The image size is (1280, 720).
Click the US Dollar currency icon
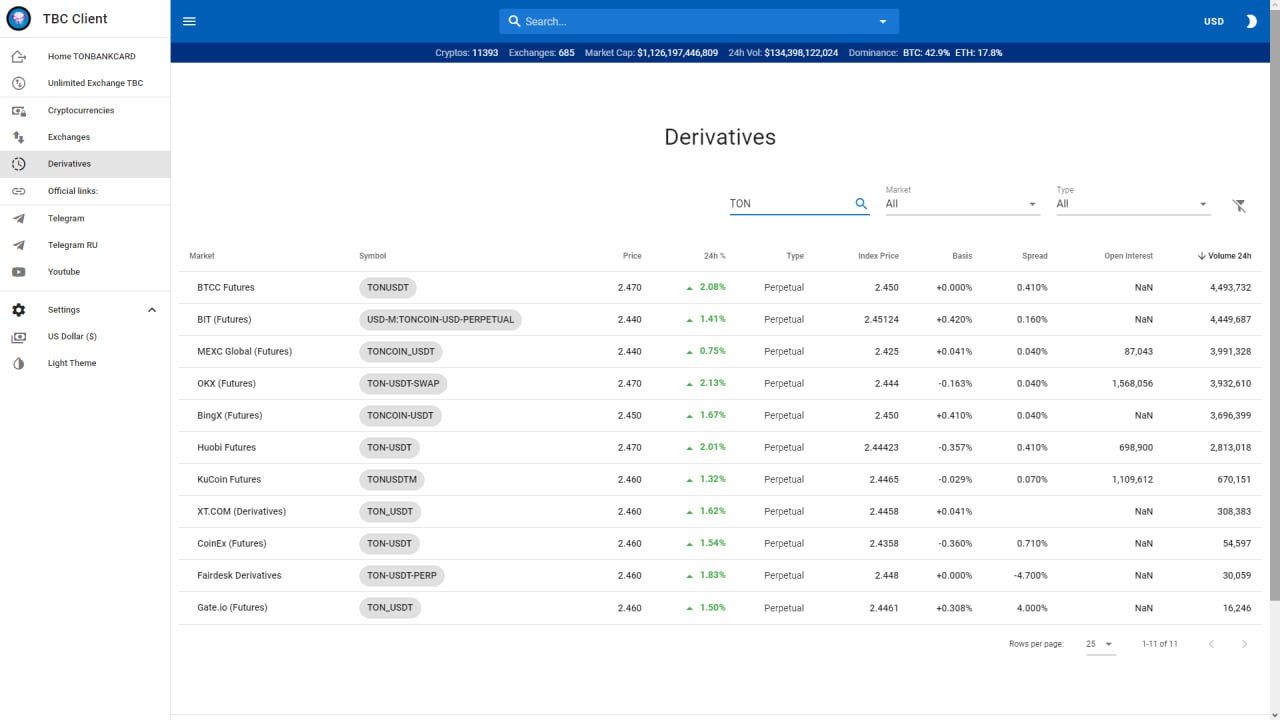point(19,337)
